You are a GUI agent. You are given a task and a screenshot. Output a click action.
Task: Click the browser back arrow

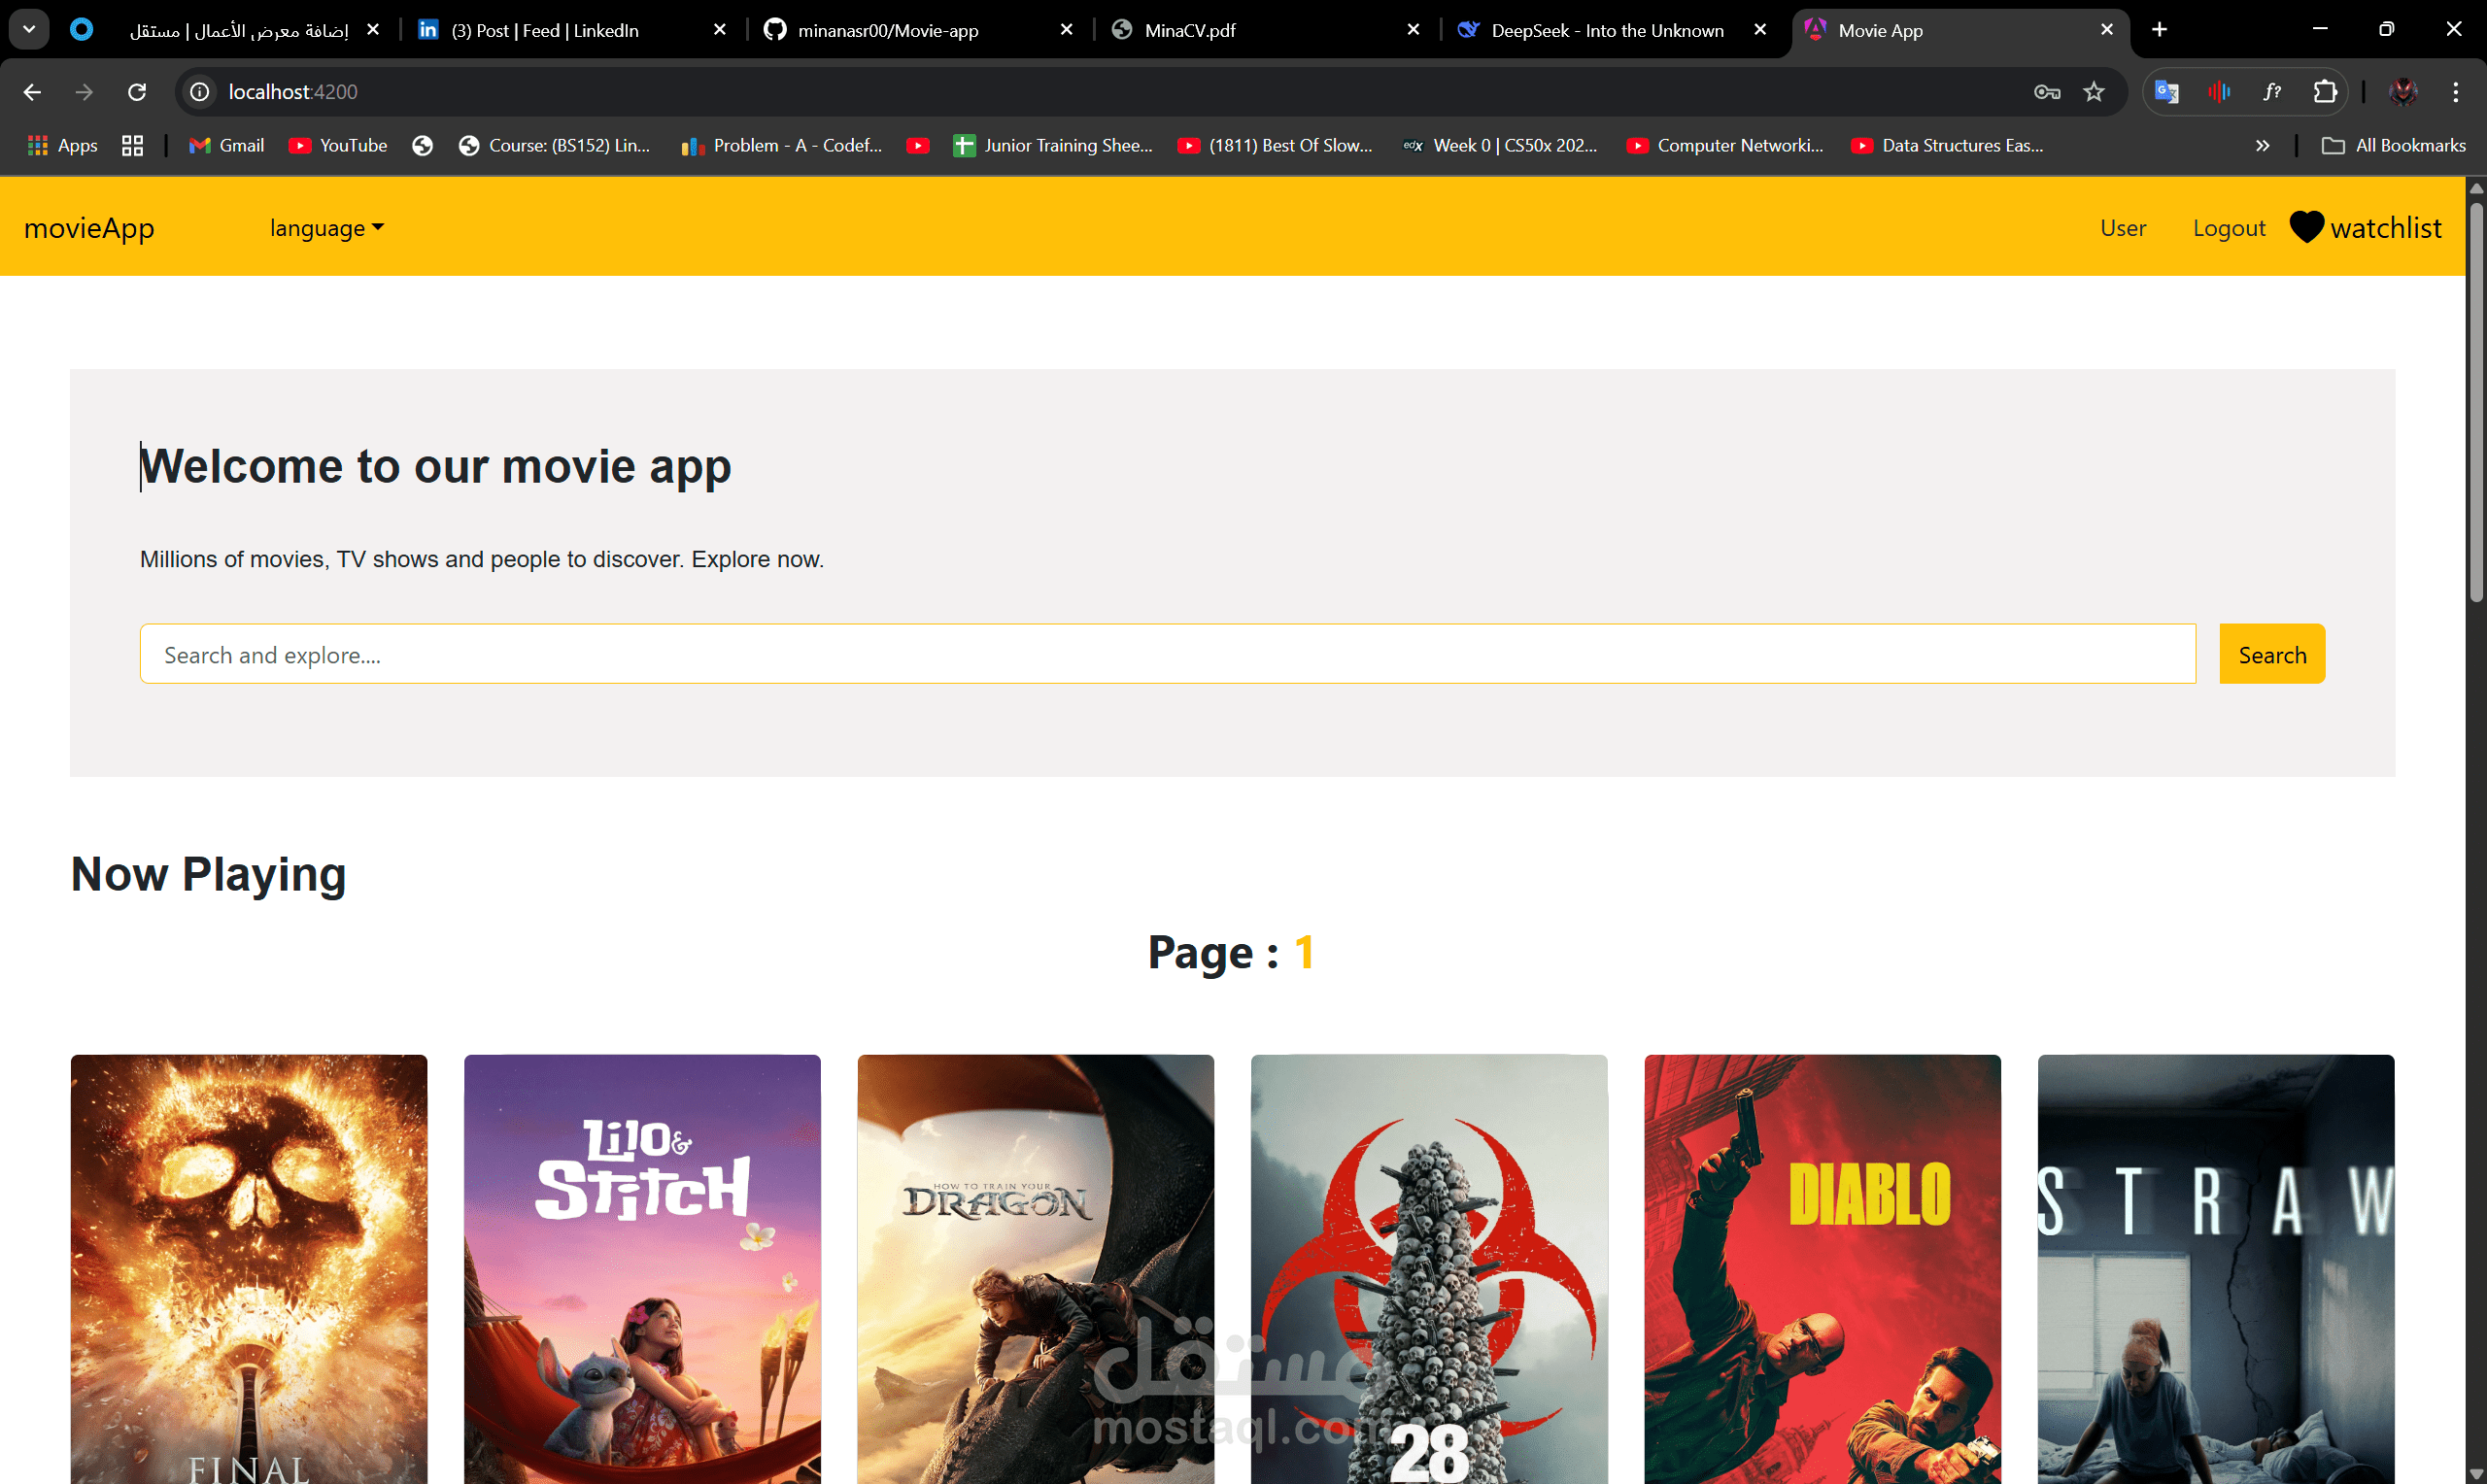(x=32, y=92)
